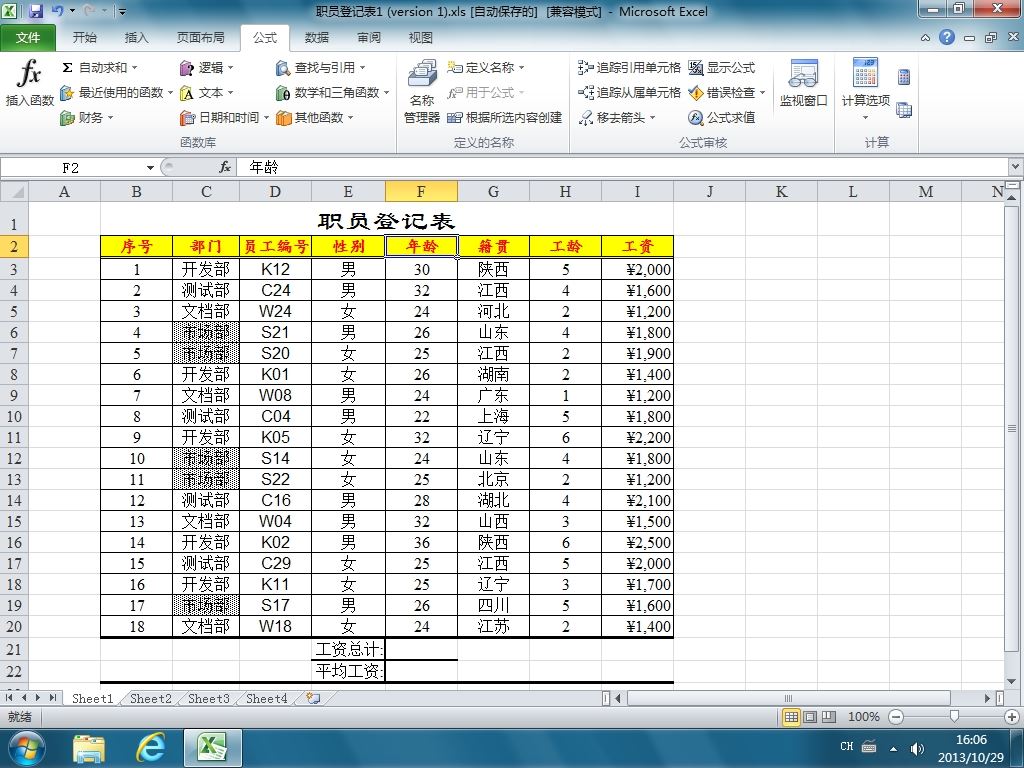Expand the Undo history dropdown arrow
The height and width of the screenshot is (768, 1024).
tap(72, 11)
